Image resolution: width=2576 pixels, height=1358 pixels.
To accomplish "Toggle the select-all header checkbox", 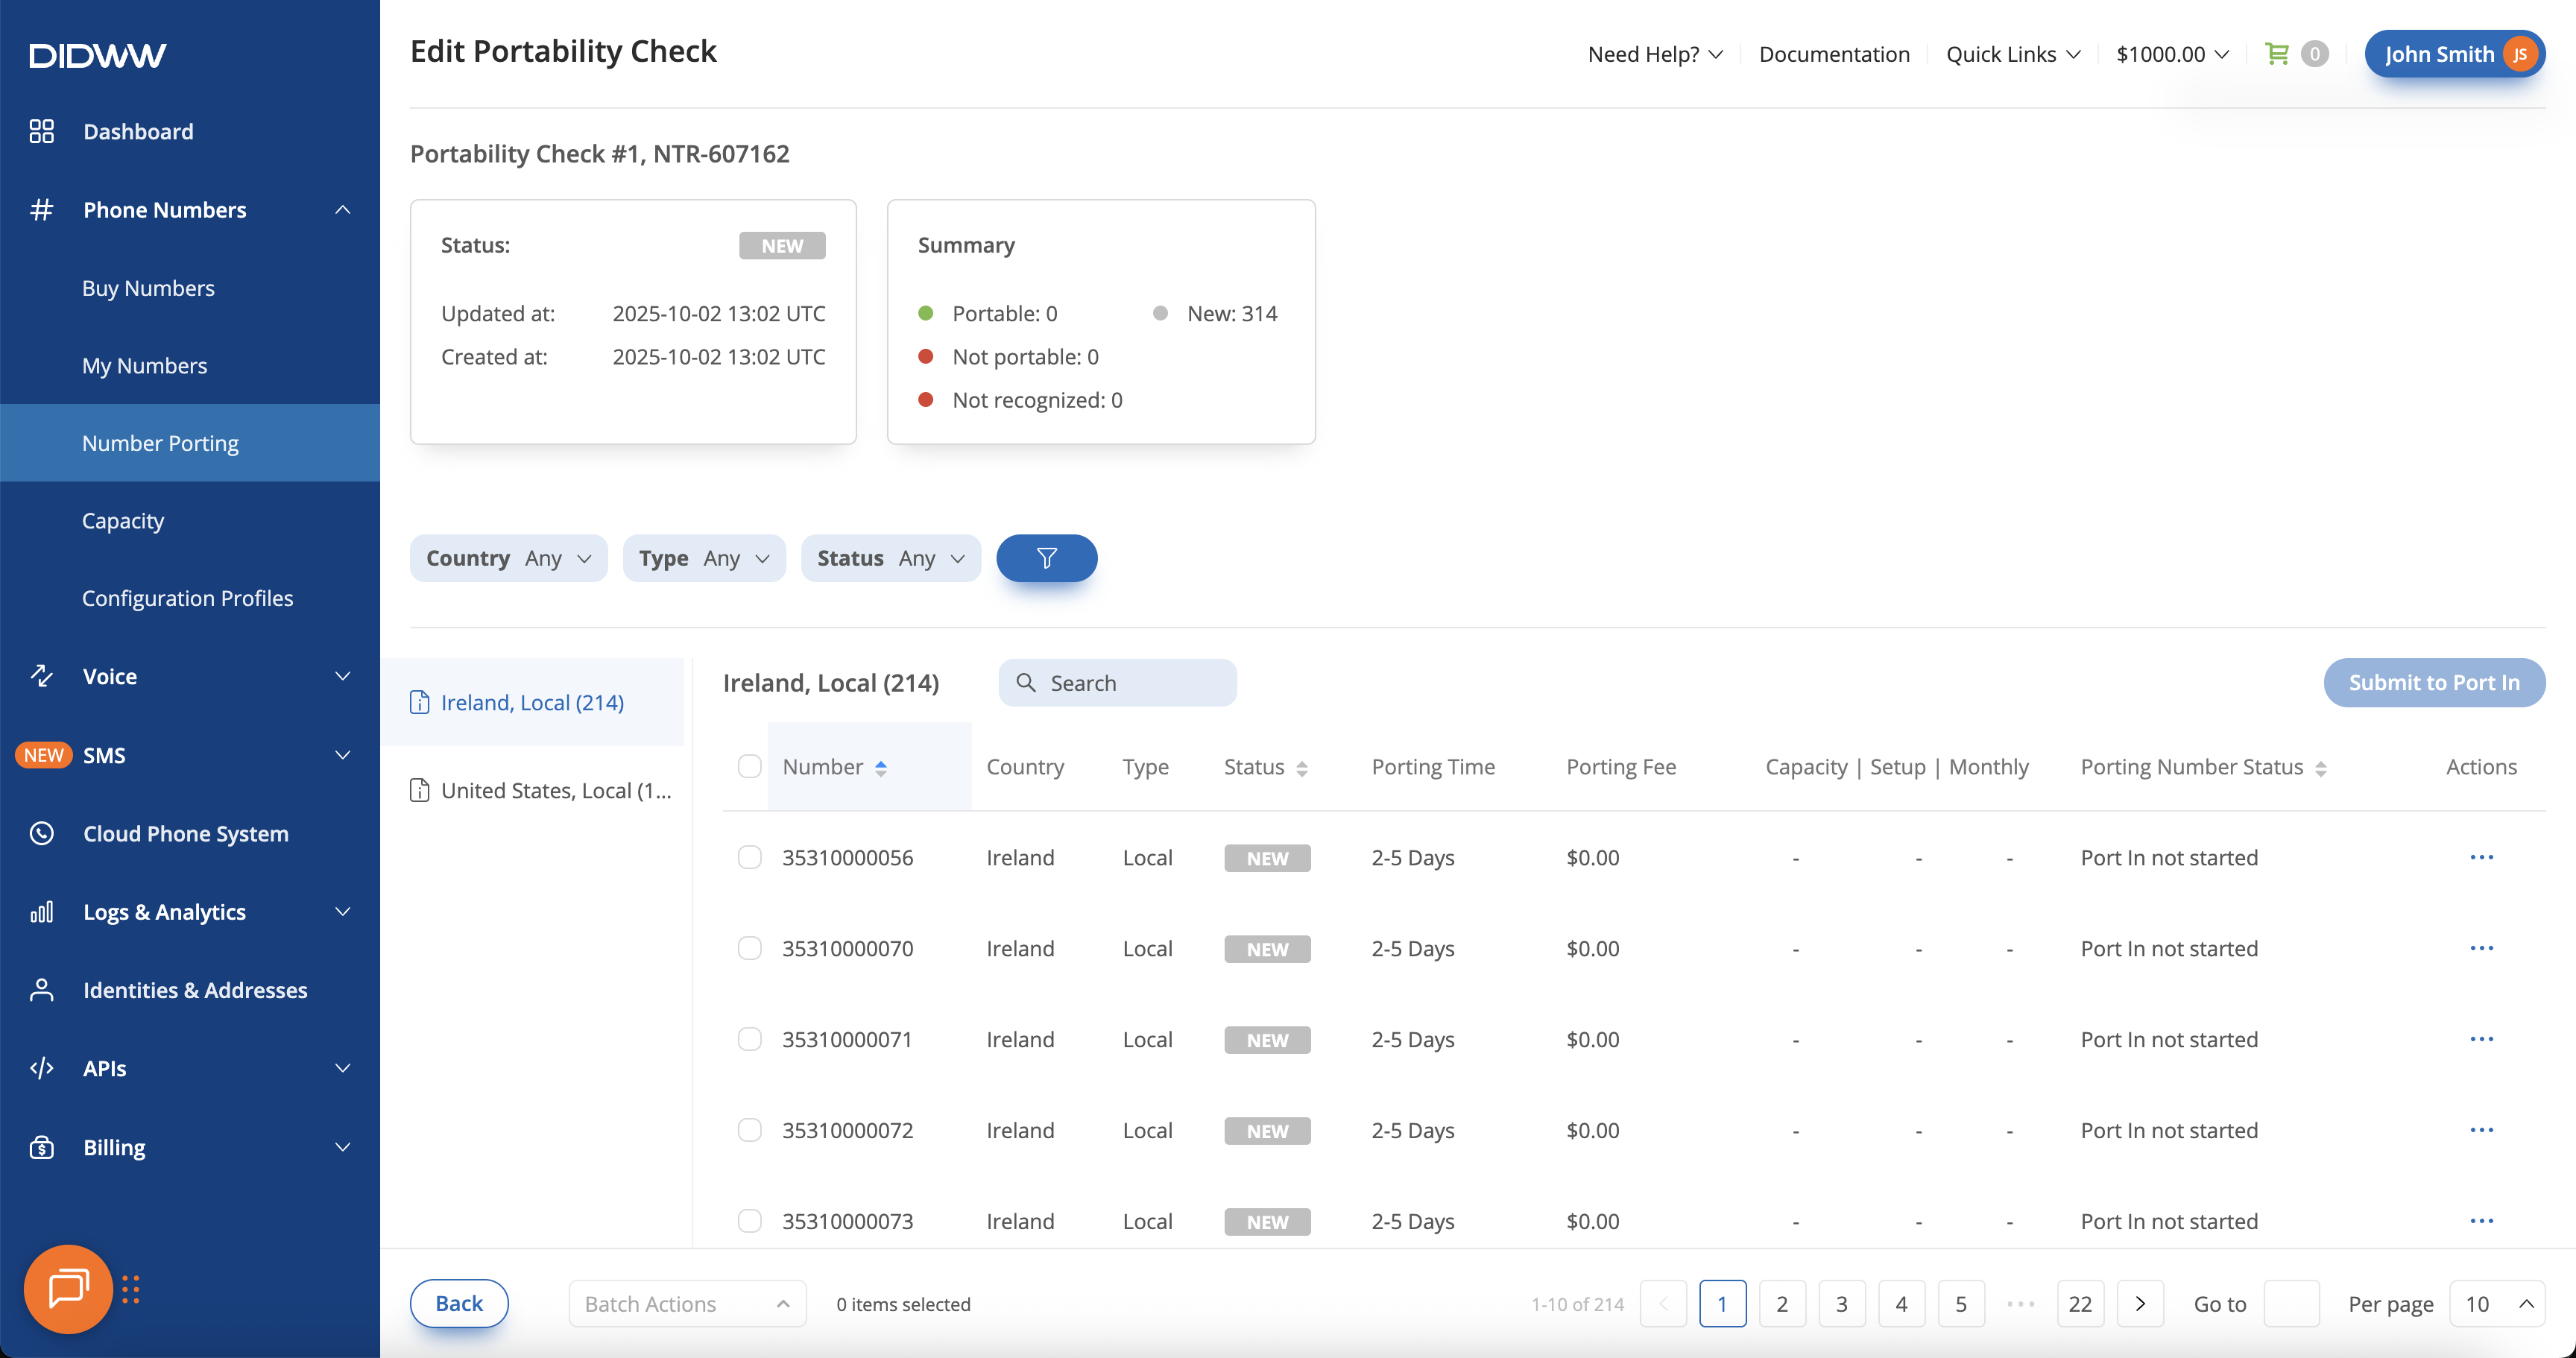I will (x=749, y=766).
